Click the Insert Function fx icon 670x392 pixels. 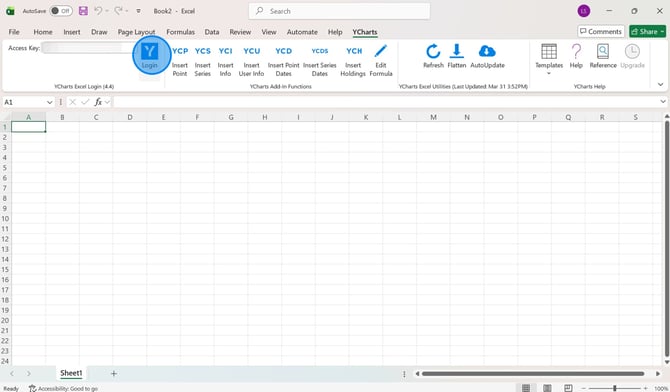click(x=98, y=102)
